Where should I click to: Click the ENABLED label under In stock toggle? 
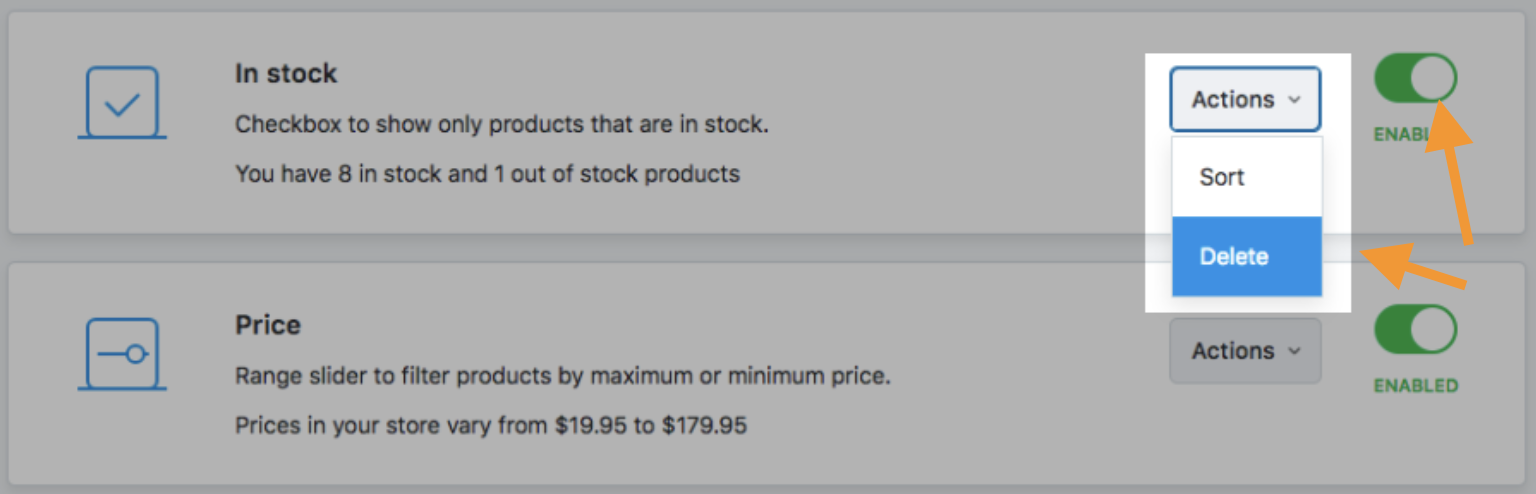tap(1400, 134)
